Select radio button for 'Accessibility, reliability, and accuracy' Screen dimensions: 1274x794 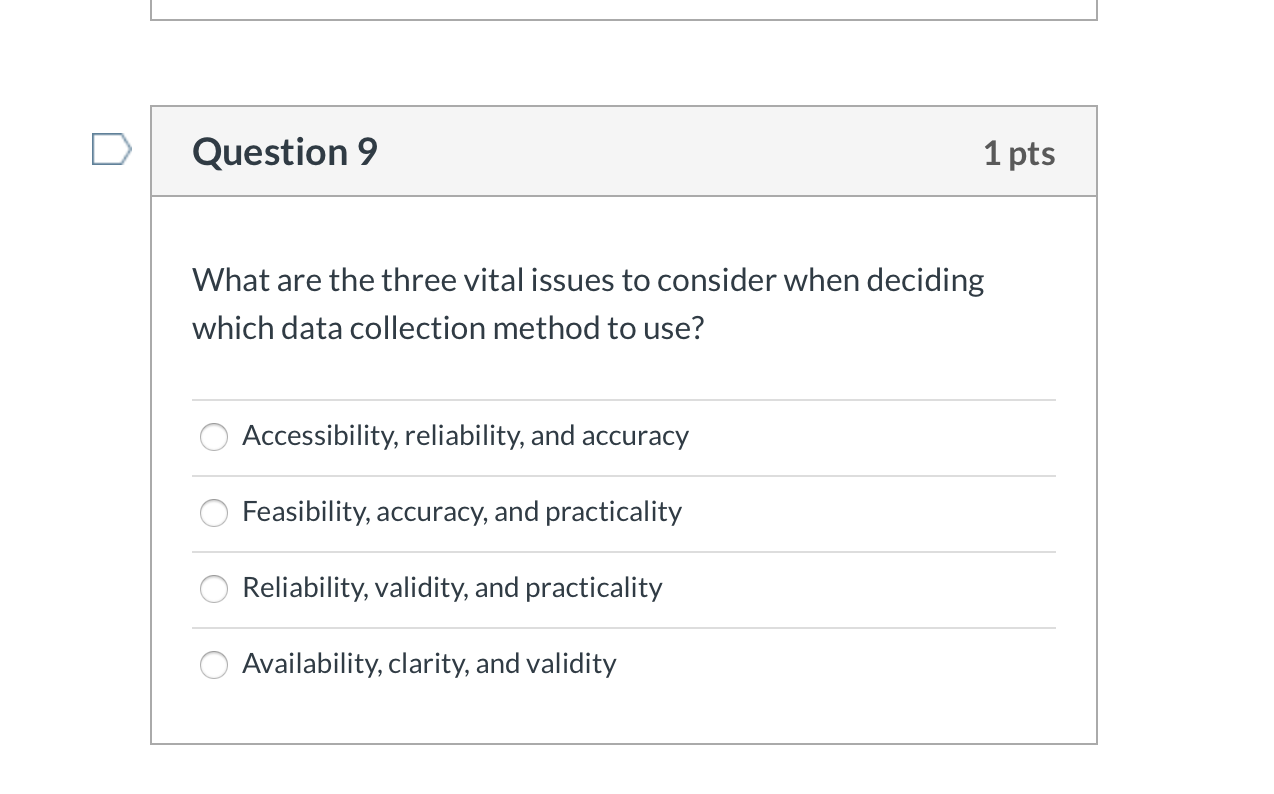(x=213, y=437)
